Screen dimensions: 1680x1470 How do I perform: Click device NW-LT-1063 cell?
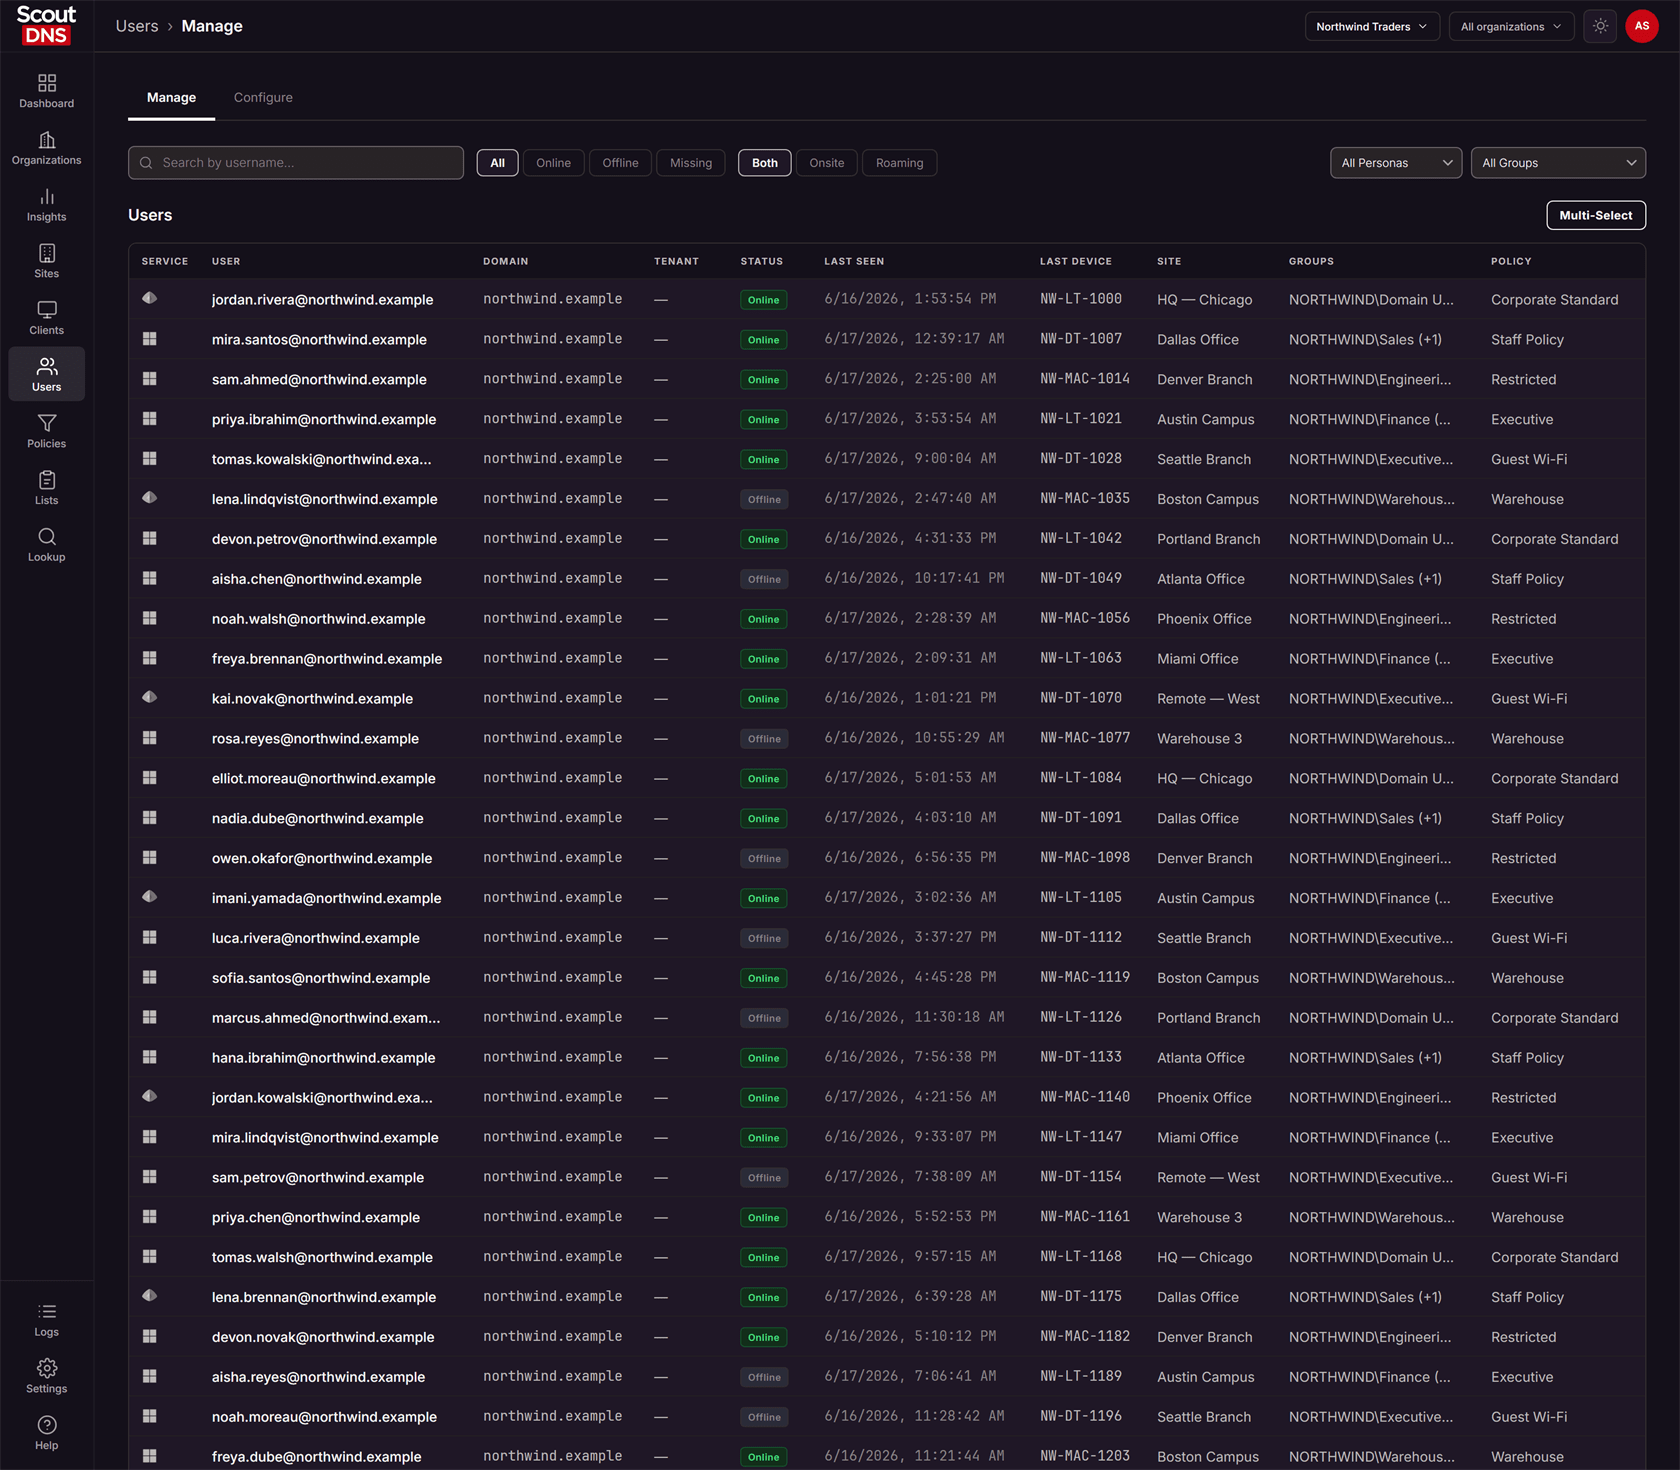tap(1081, 658)
